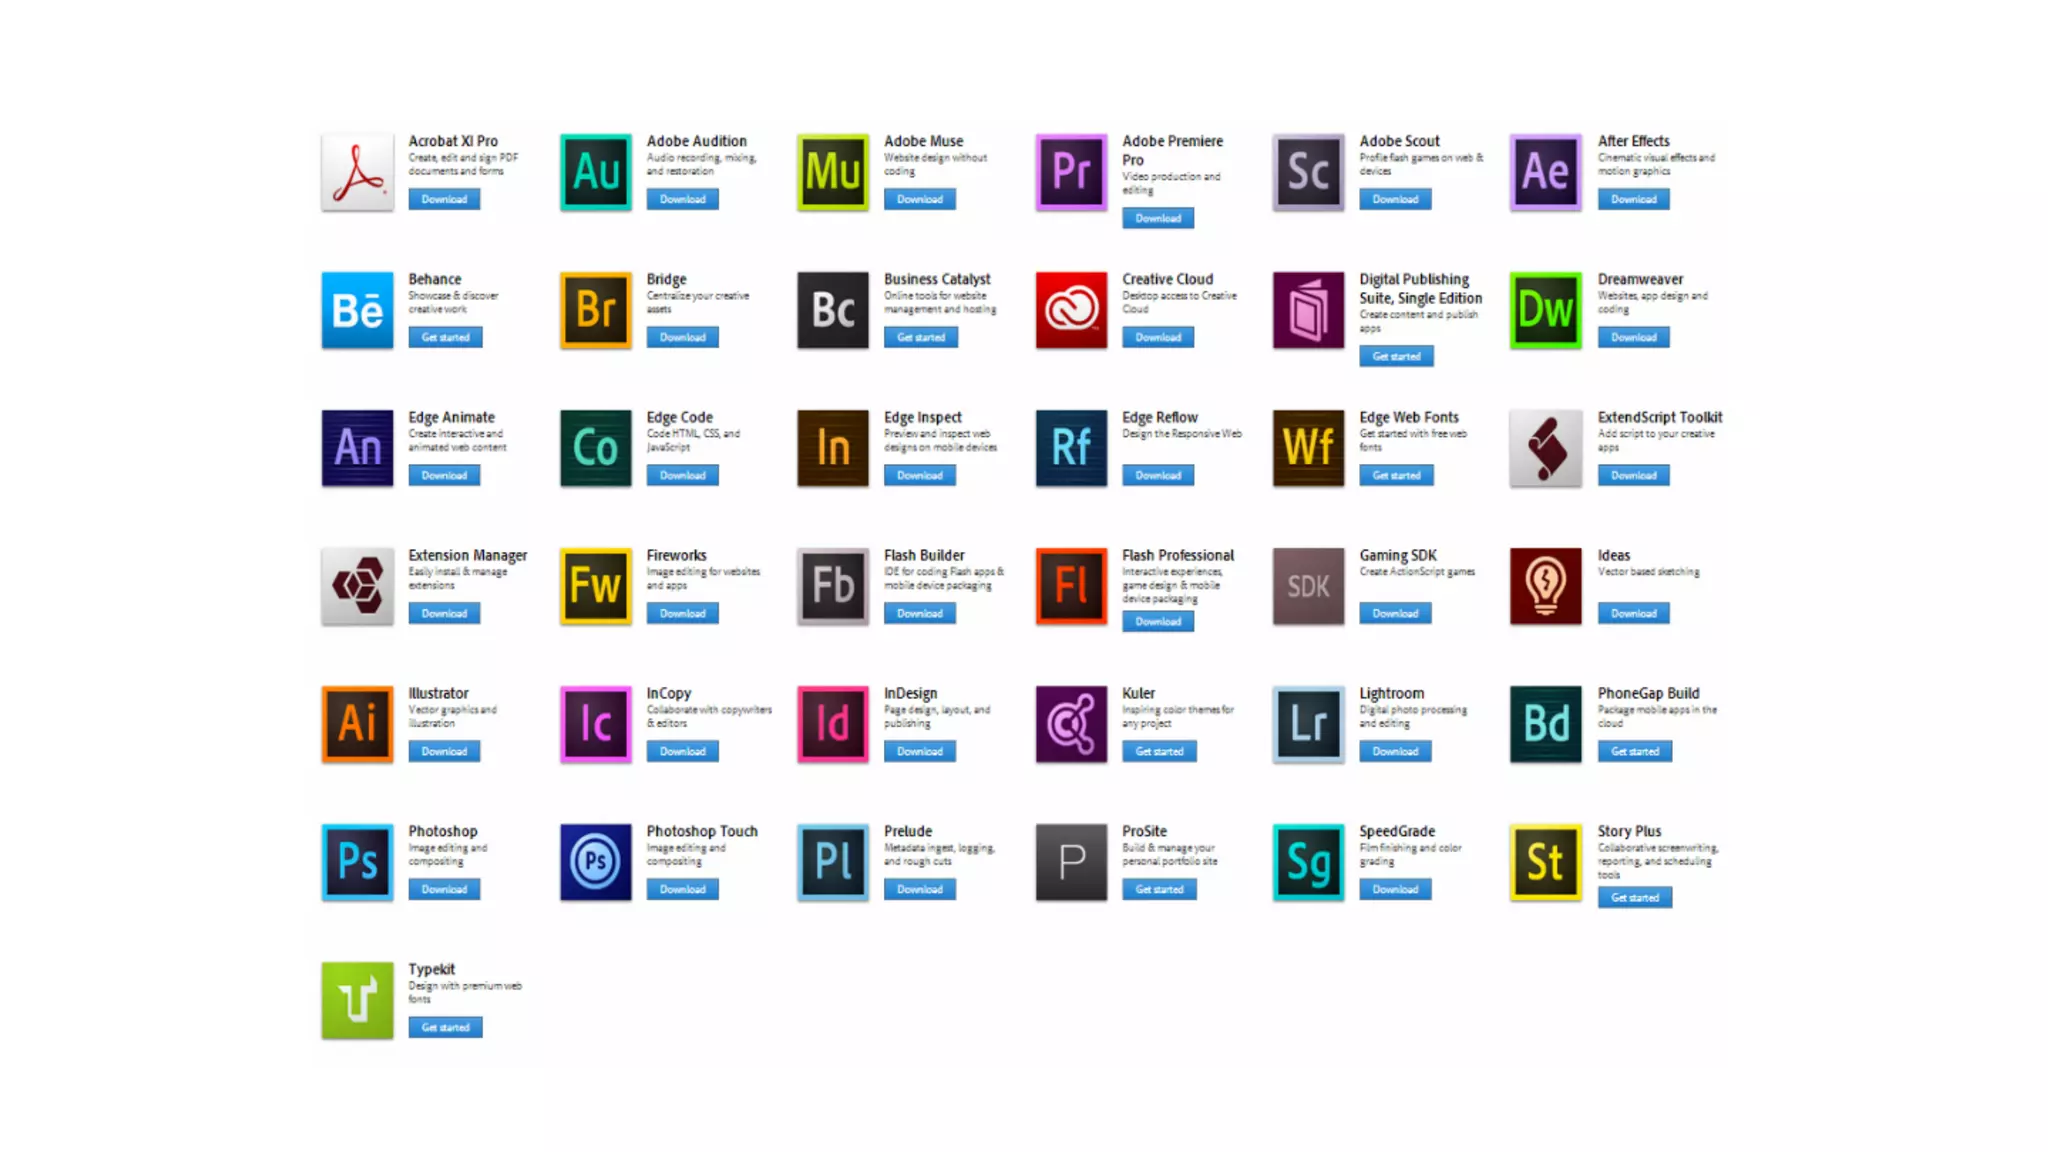This screenshot has width=2048, height=1152.
Task: Select the Lightroom Lr icon
Action: click(1308, 724)
